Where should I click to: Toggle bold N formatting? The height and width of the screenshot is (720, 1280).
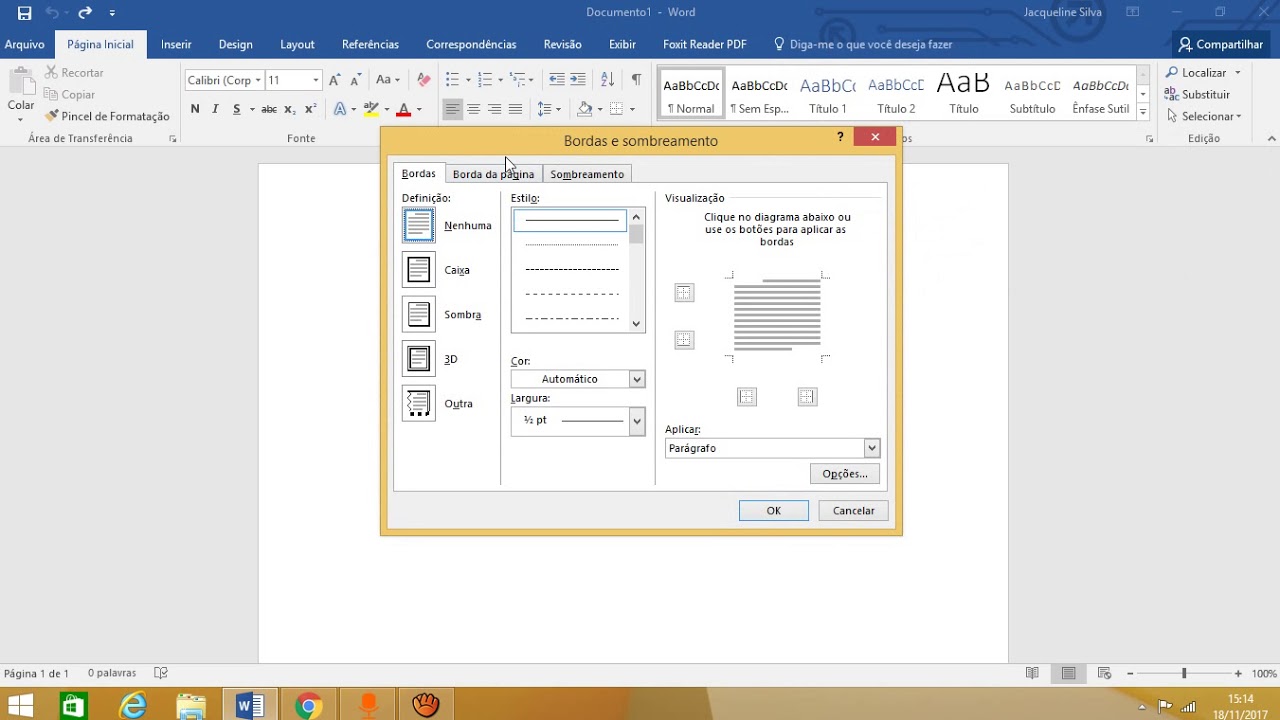coord(195,109)
